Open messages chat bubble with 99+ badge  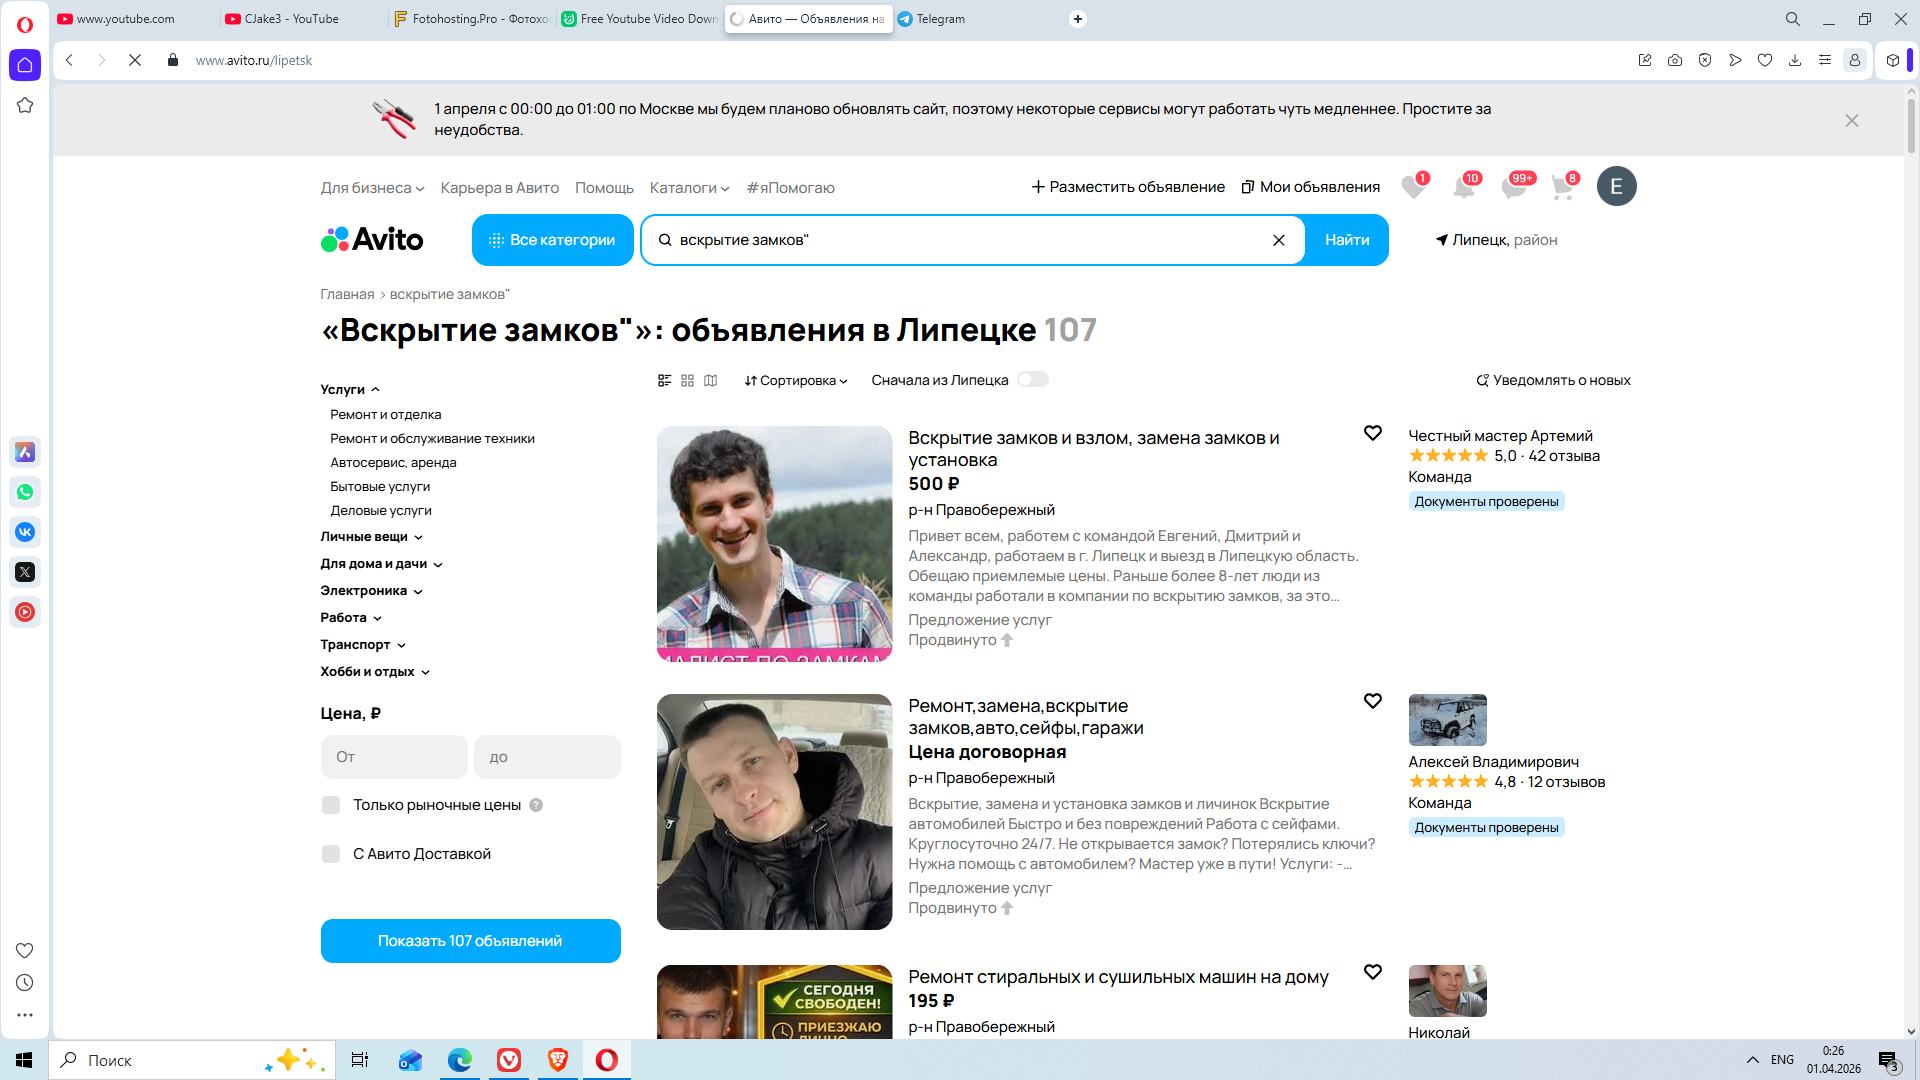click(1513, 187)
